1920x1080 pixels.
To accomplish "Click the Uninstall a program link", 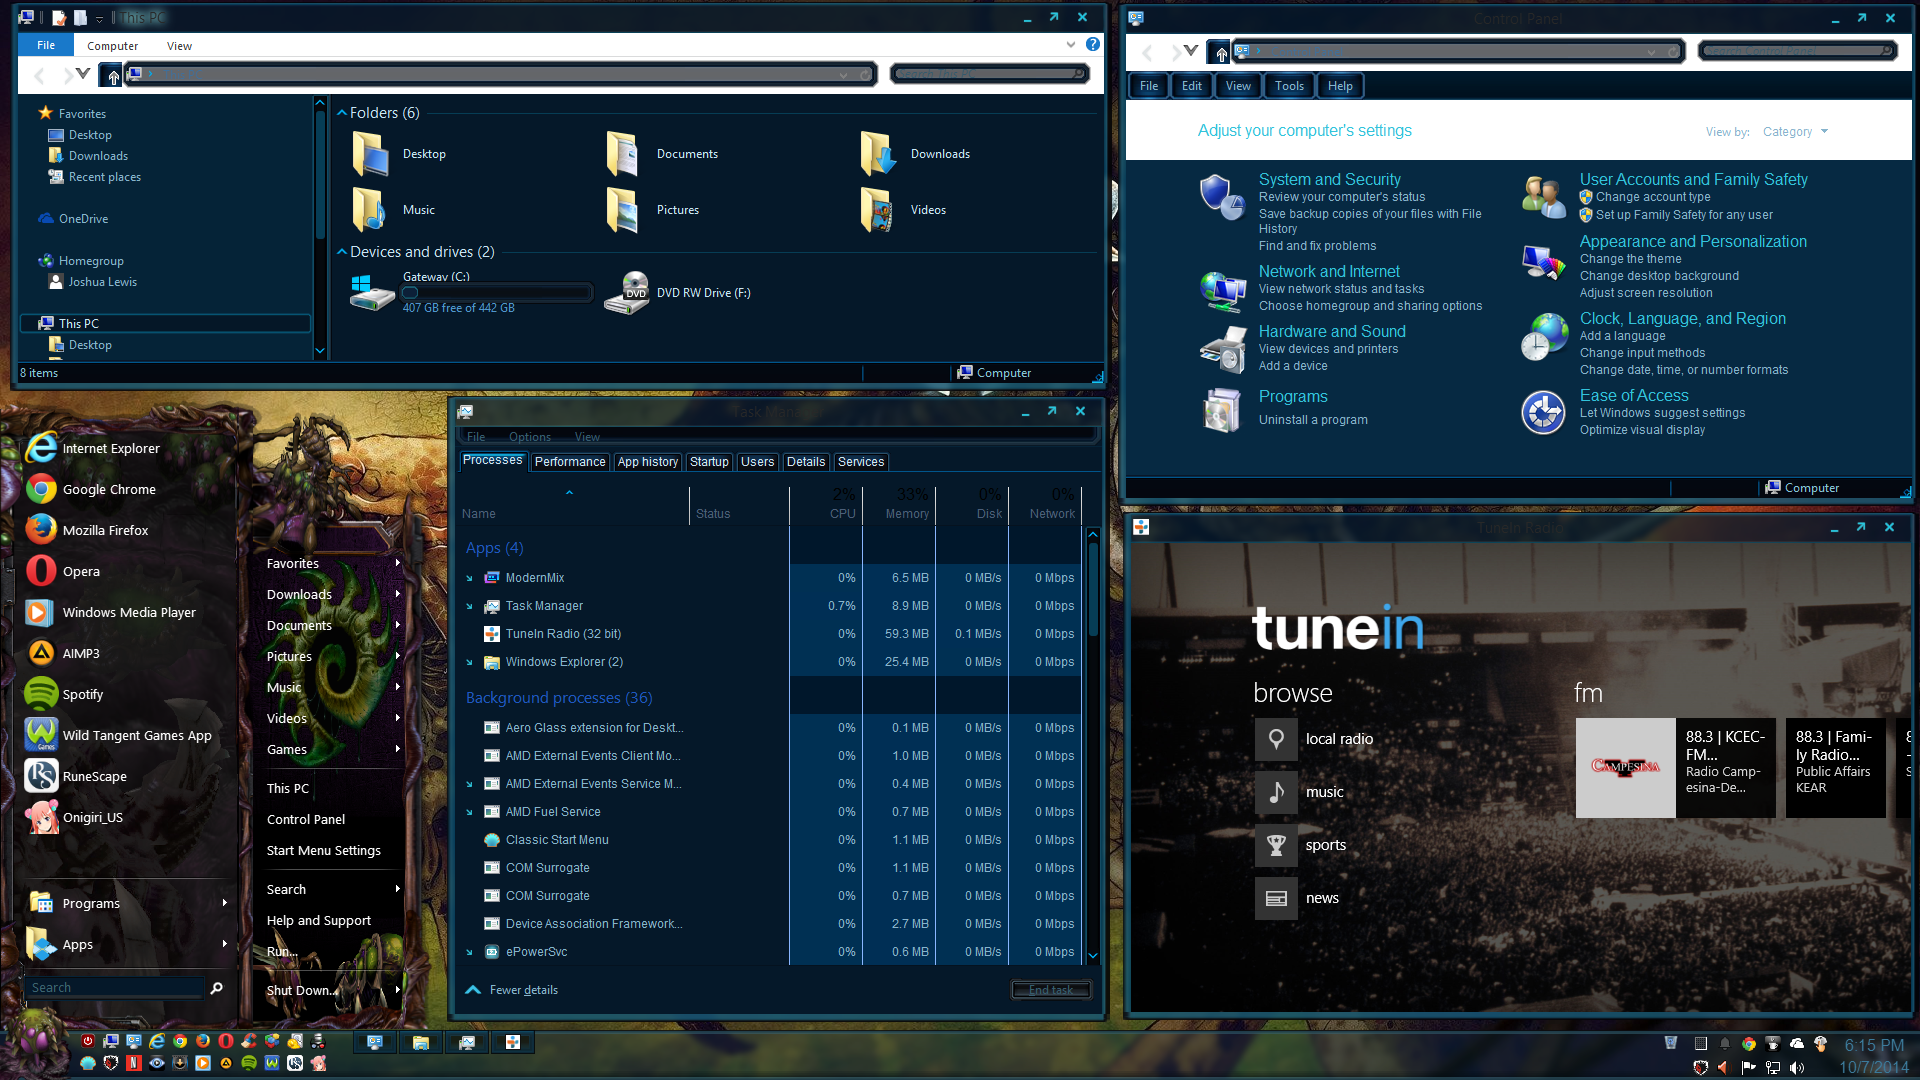I will click(1312, 420).
